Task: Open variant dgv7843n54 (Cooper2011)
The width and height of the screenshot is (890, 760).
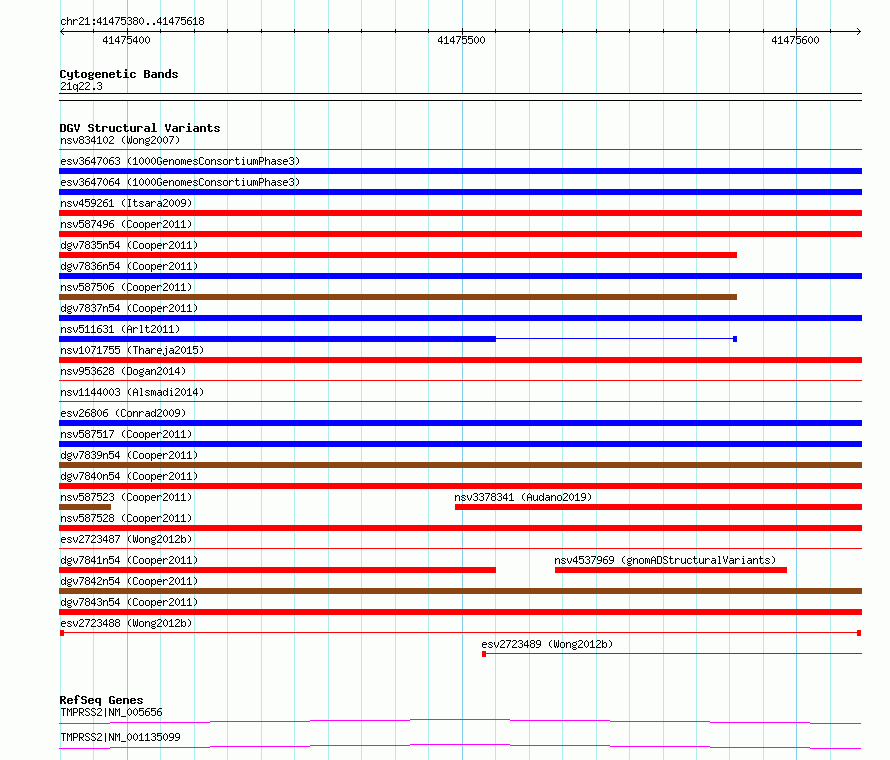Action: 129,602
